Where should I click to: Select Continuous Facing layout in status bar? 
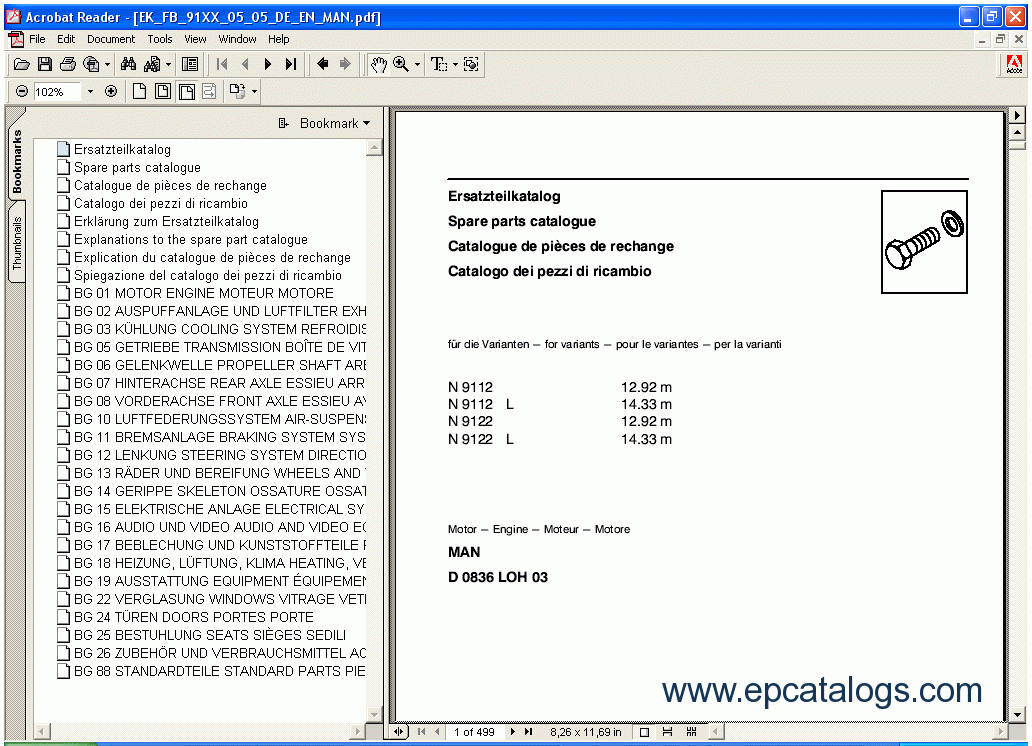coord(691,732)
